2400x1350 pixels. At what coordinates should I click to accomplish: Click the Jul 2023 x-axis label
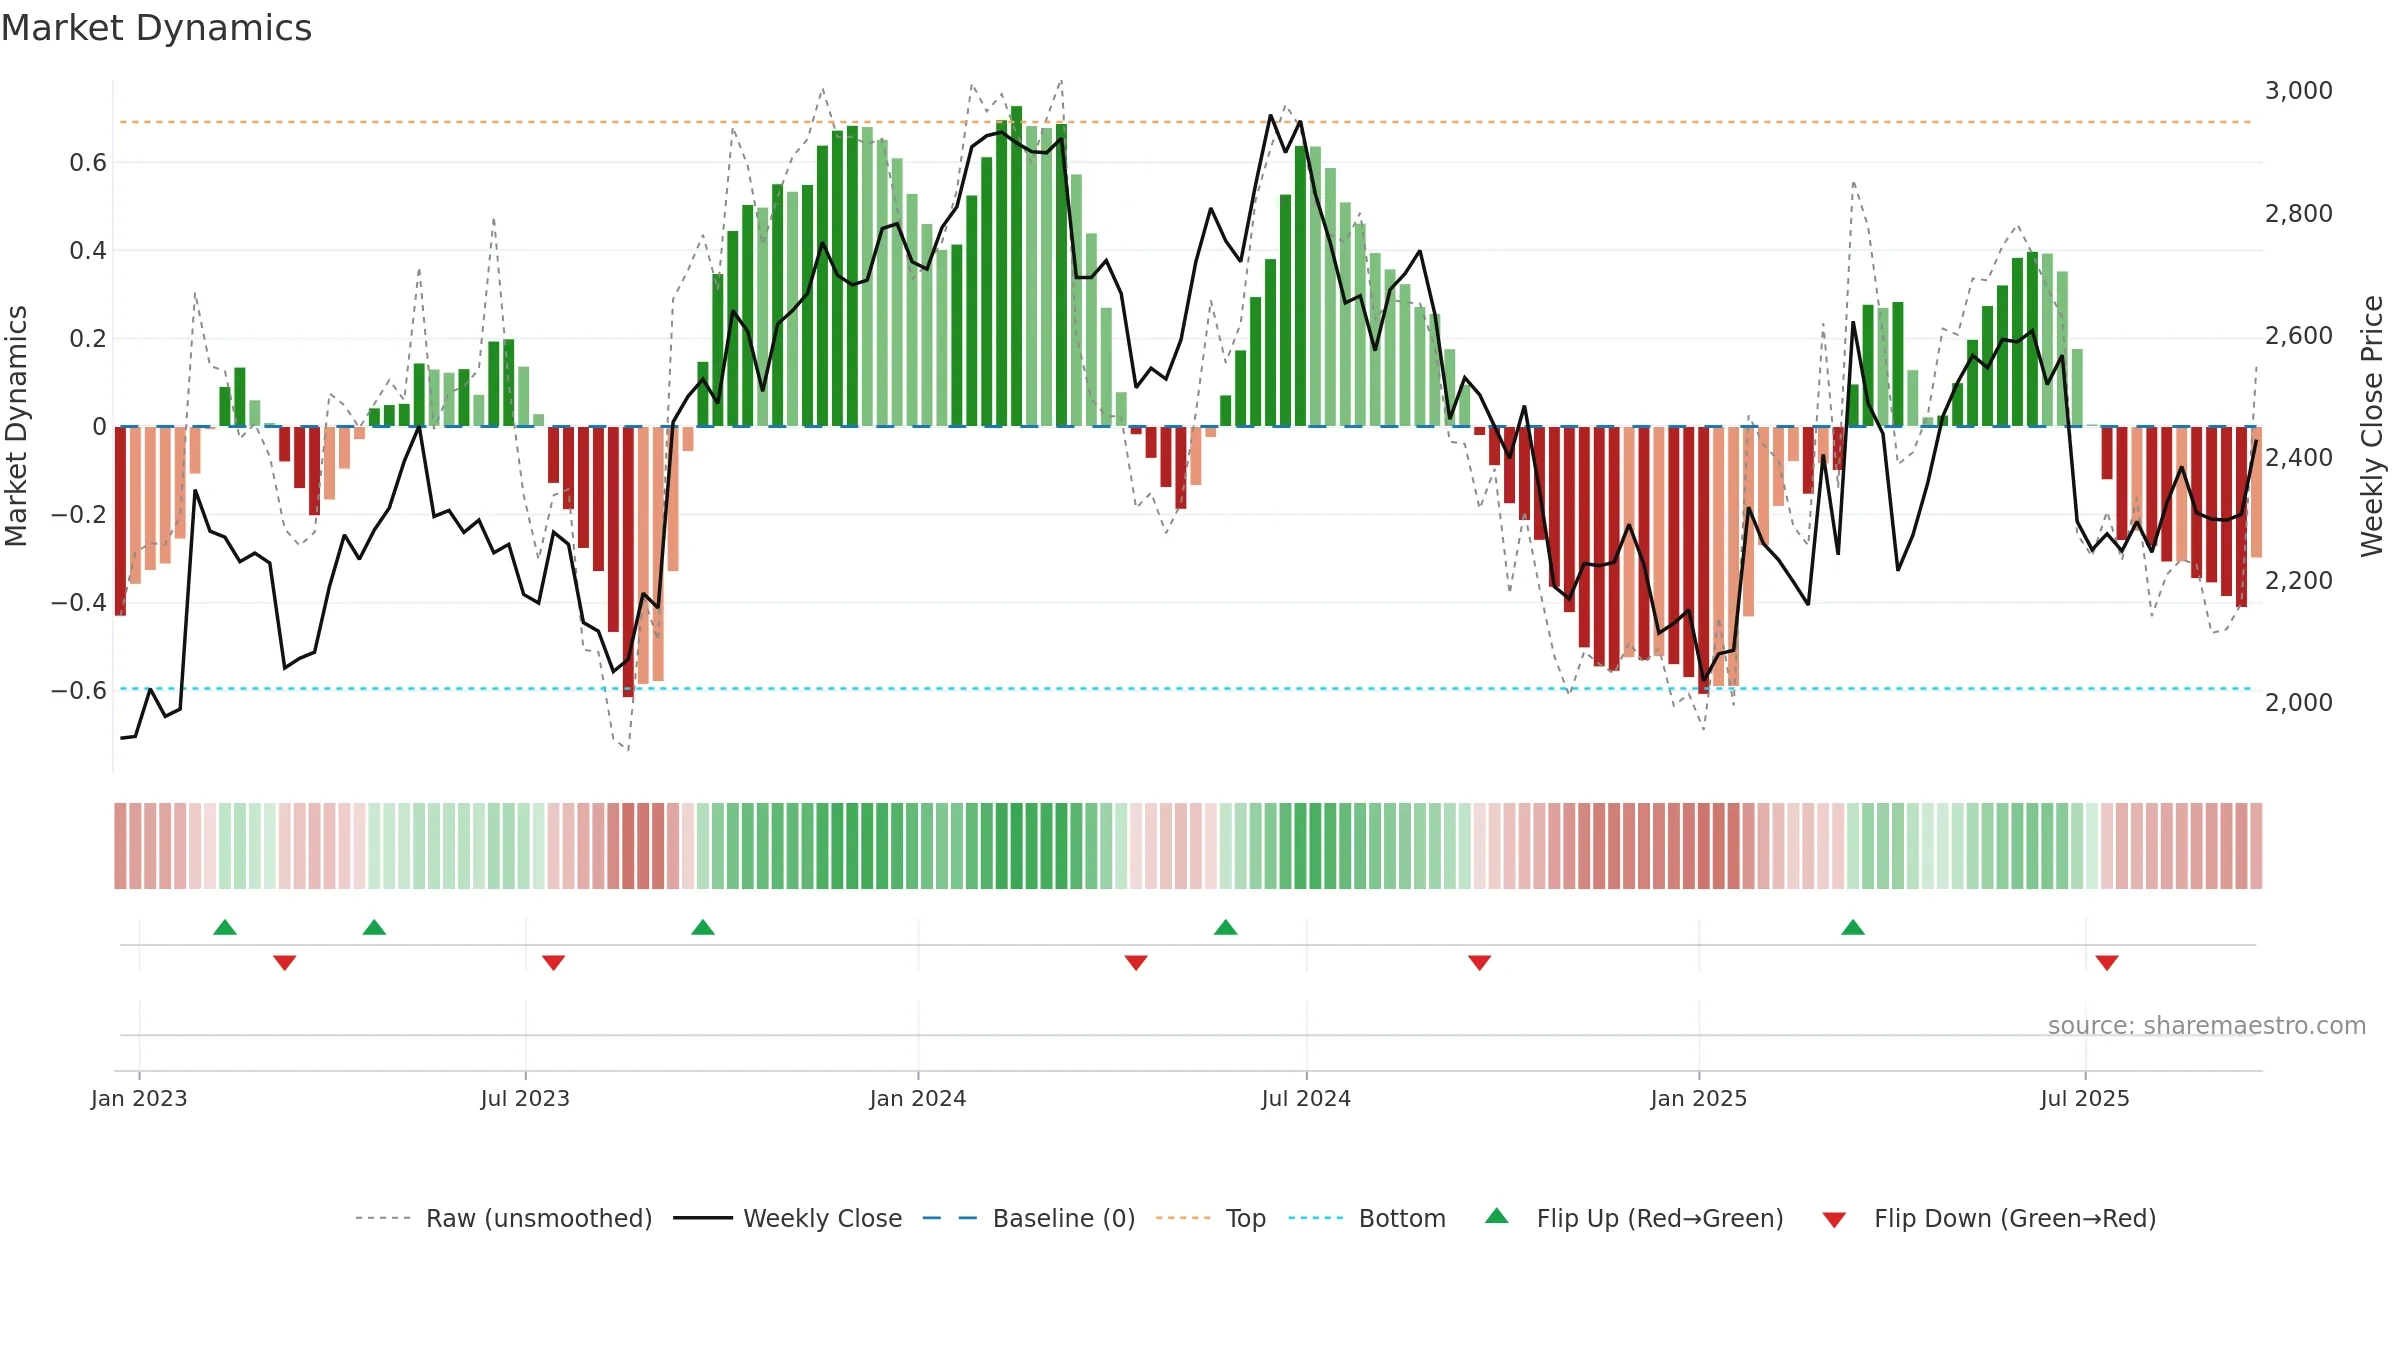coord(525,1098)
